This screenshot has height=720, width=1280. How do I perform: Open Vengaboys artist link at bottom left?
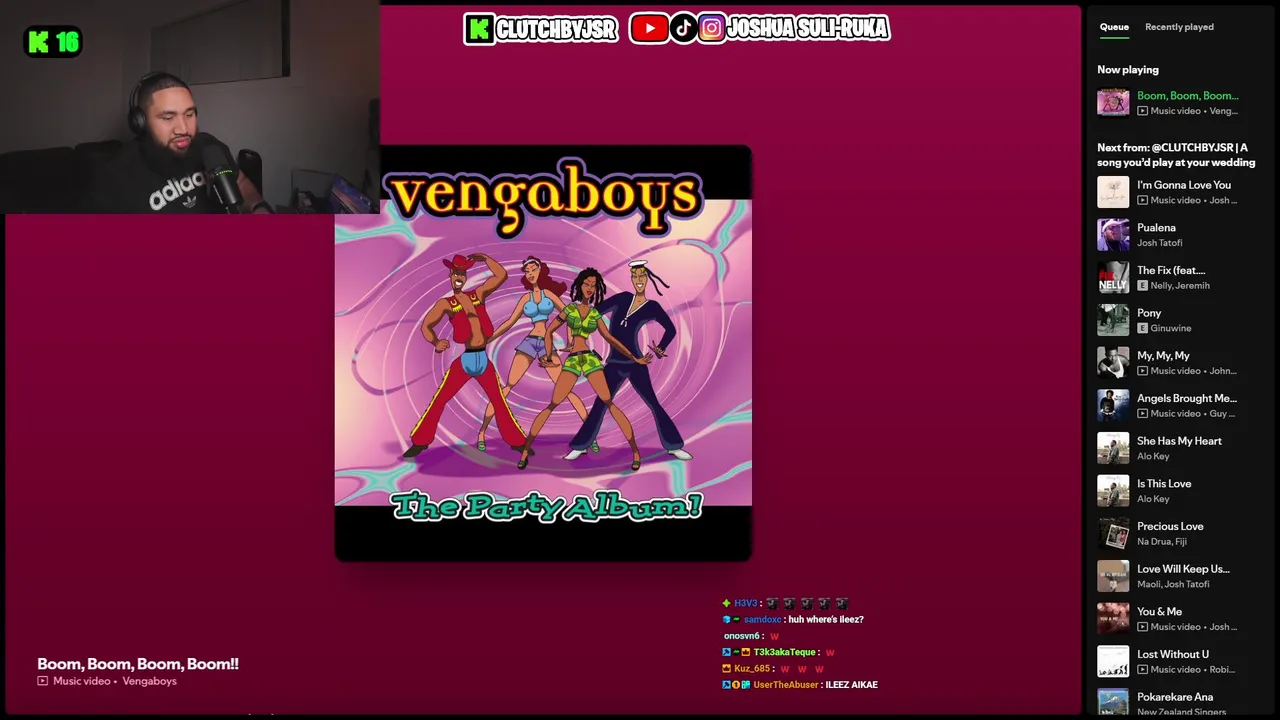pyautogui.click(x=149, y=681)
